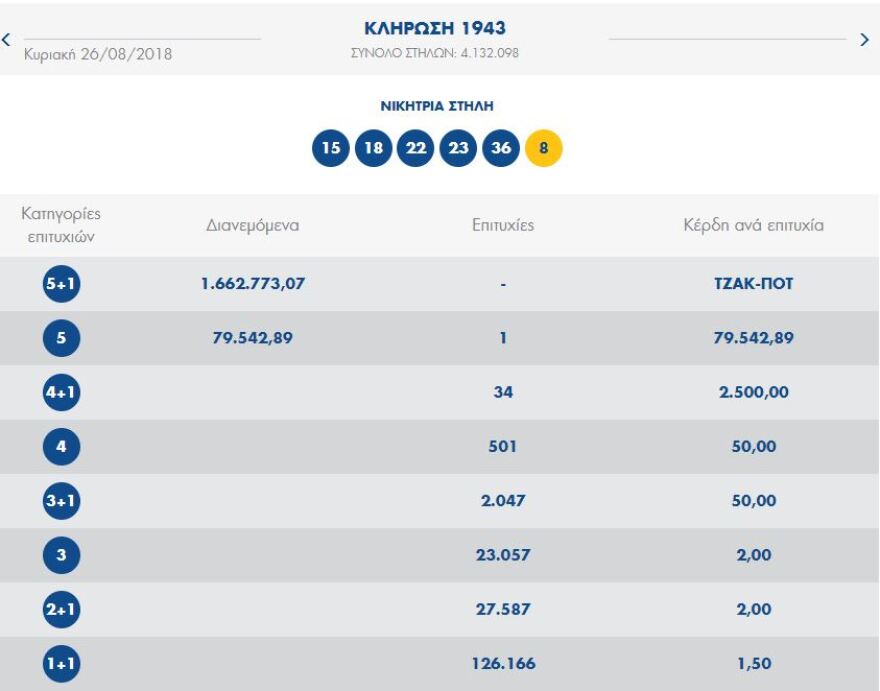This screenshot has height=691, width=880.
Task: Click the 1.662.773,07 jackpot amount
Action: pyautogui.click(x=253, y=284)
